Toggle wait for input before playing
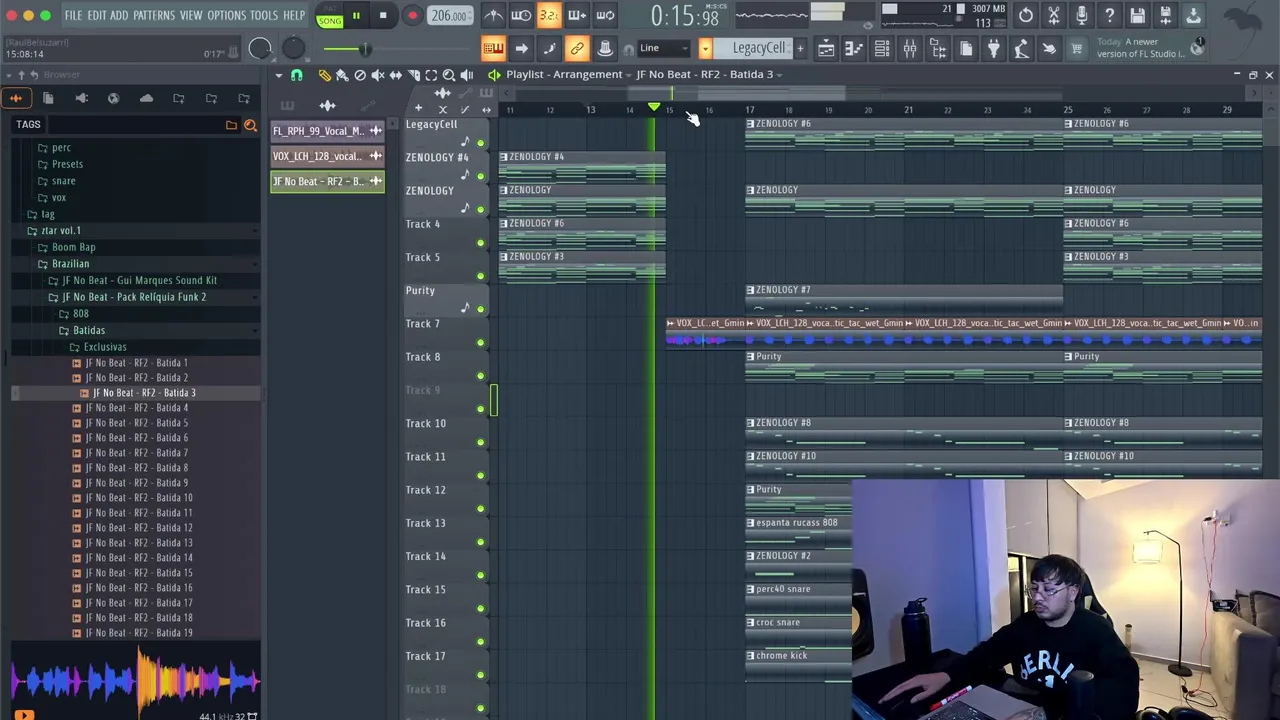This screenshot has height=720, width=1280. tap(521, 15)
